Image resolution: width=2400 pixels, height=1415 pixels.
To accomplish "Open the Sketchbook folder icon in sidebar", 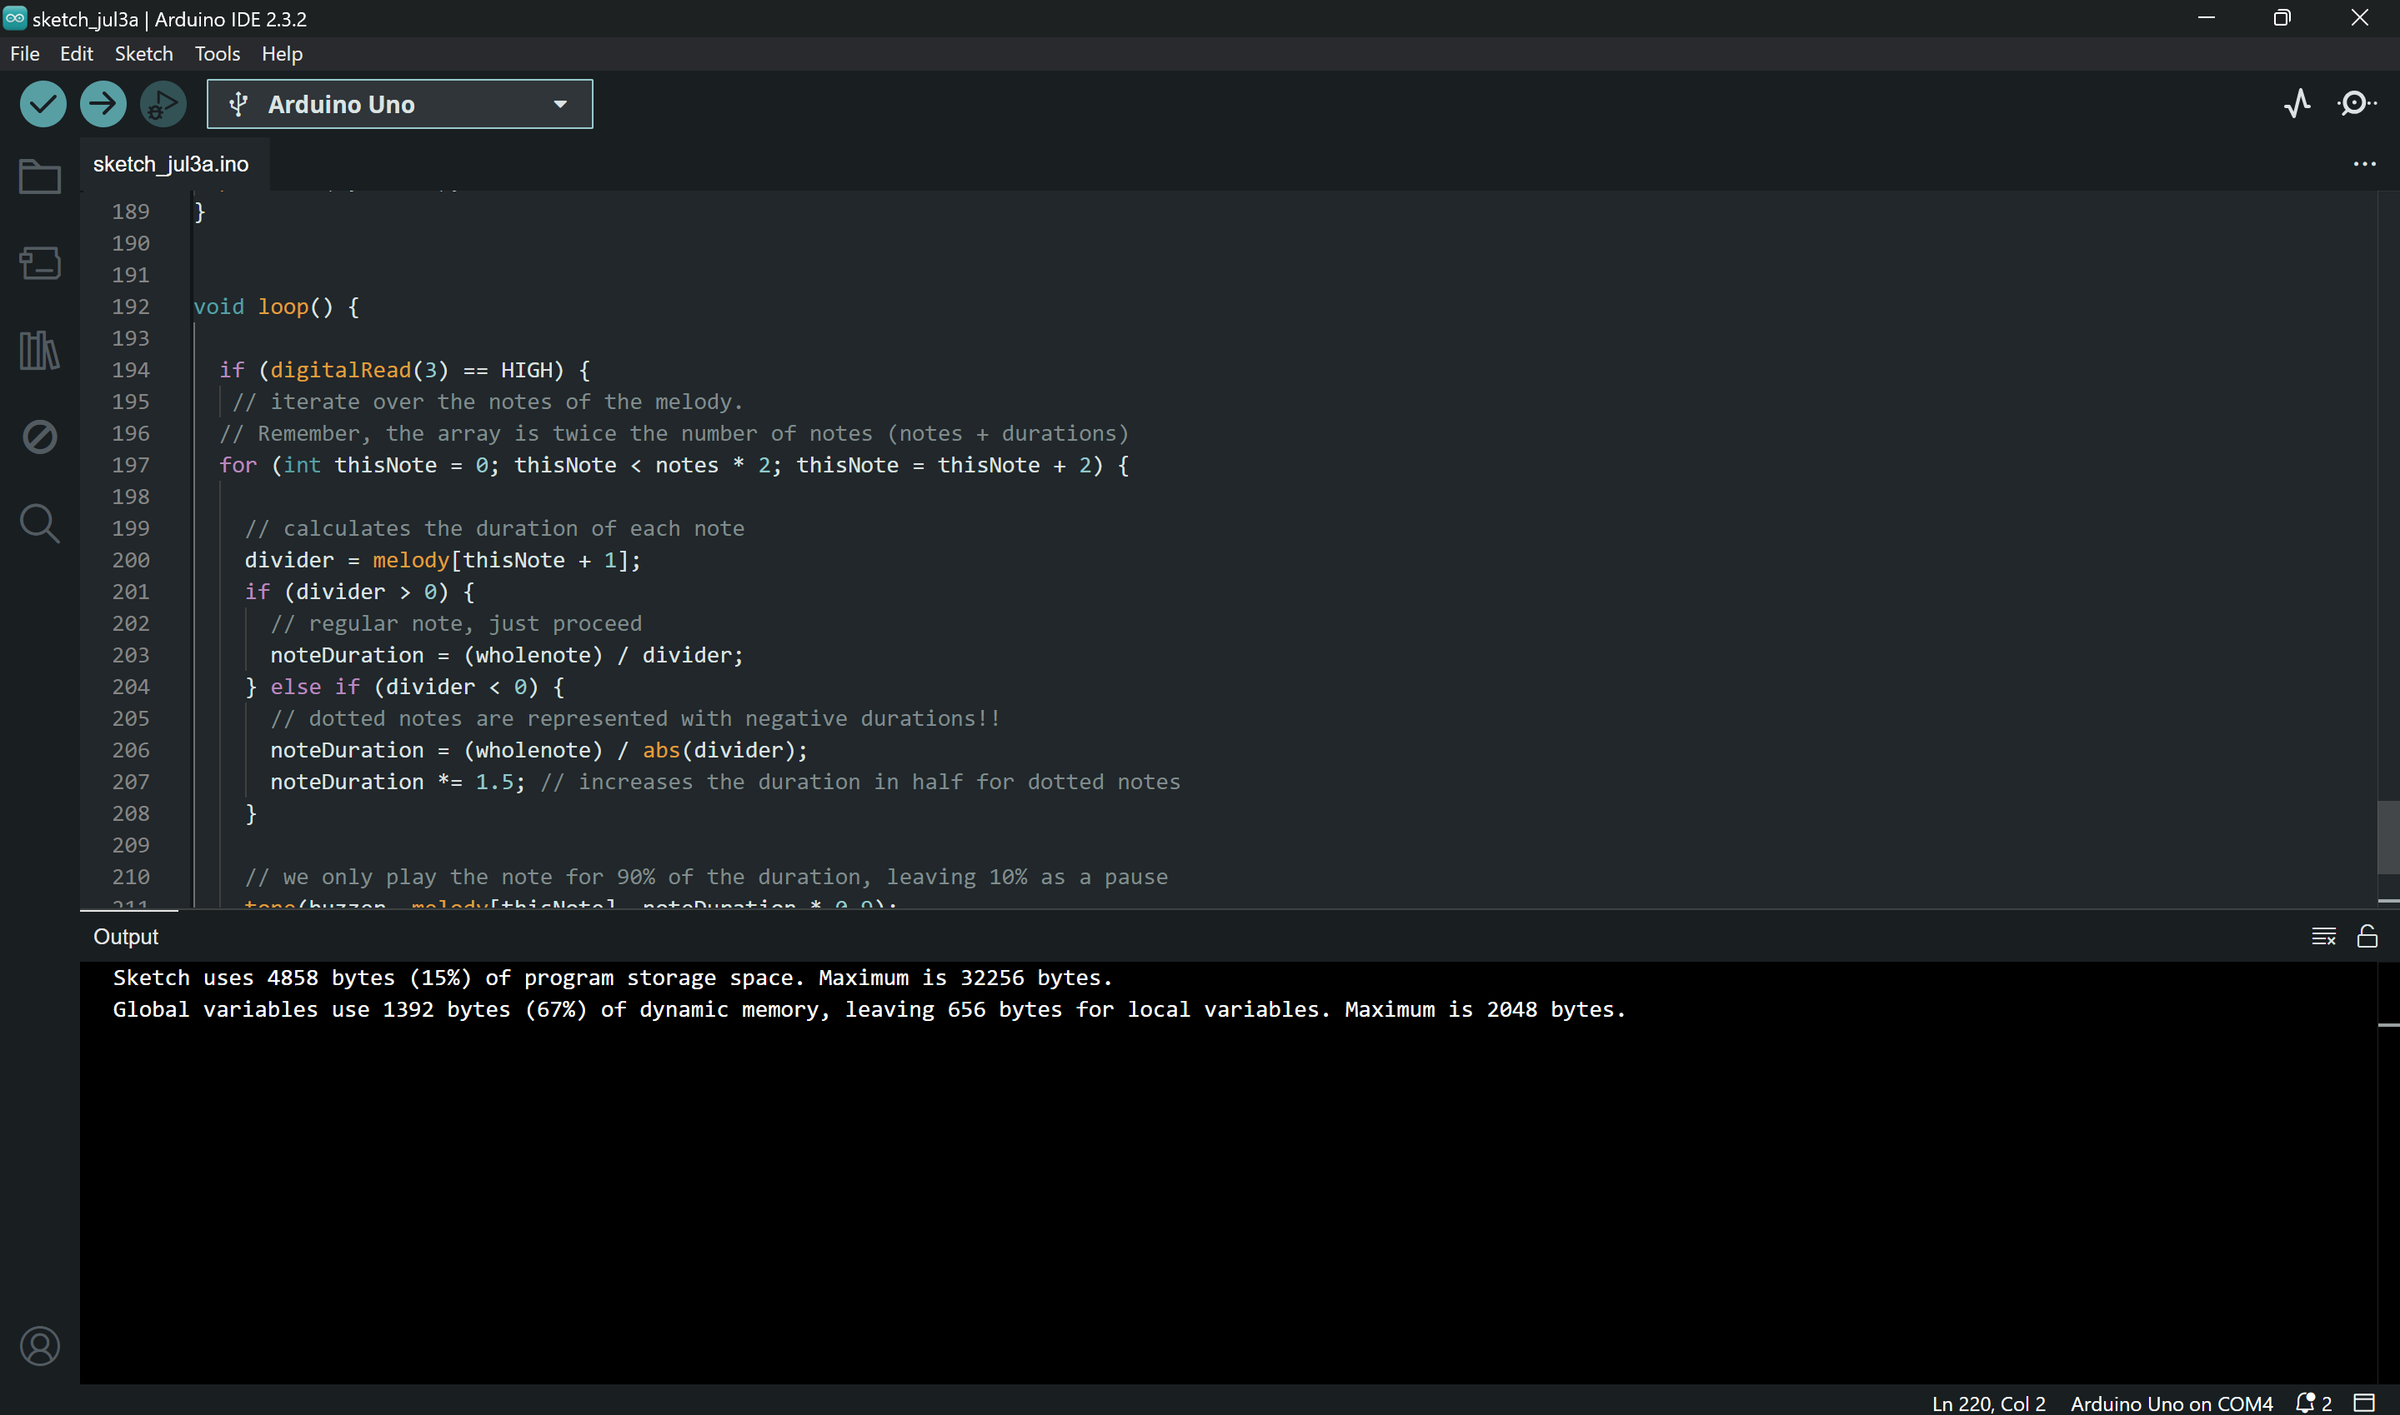I will pyautogui.click(x=40, y=177).
